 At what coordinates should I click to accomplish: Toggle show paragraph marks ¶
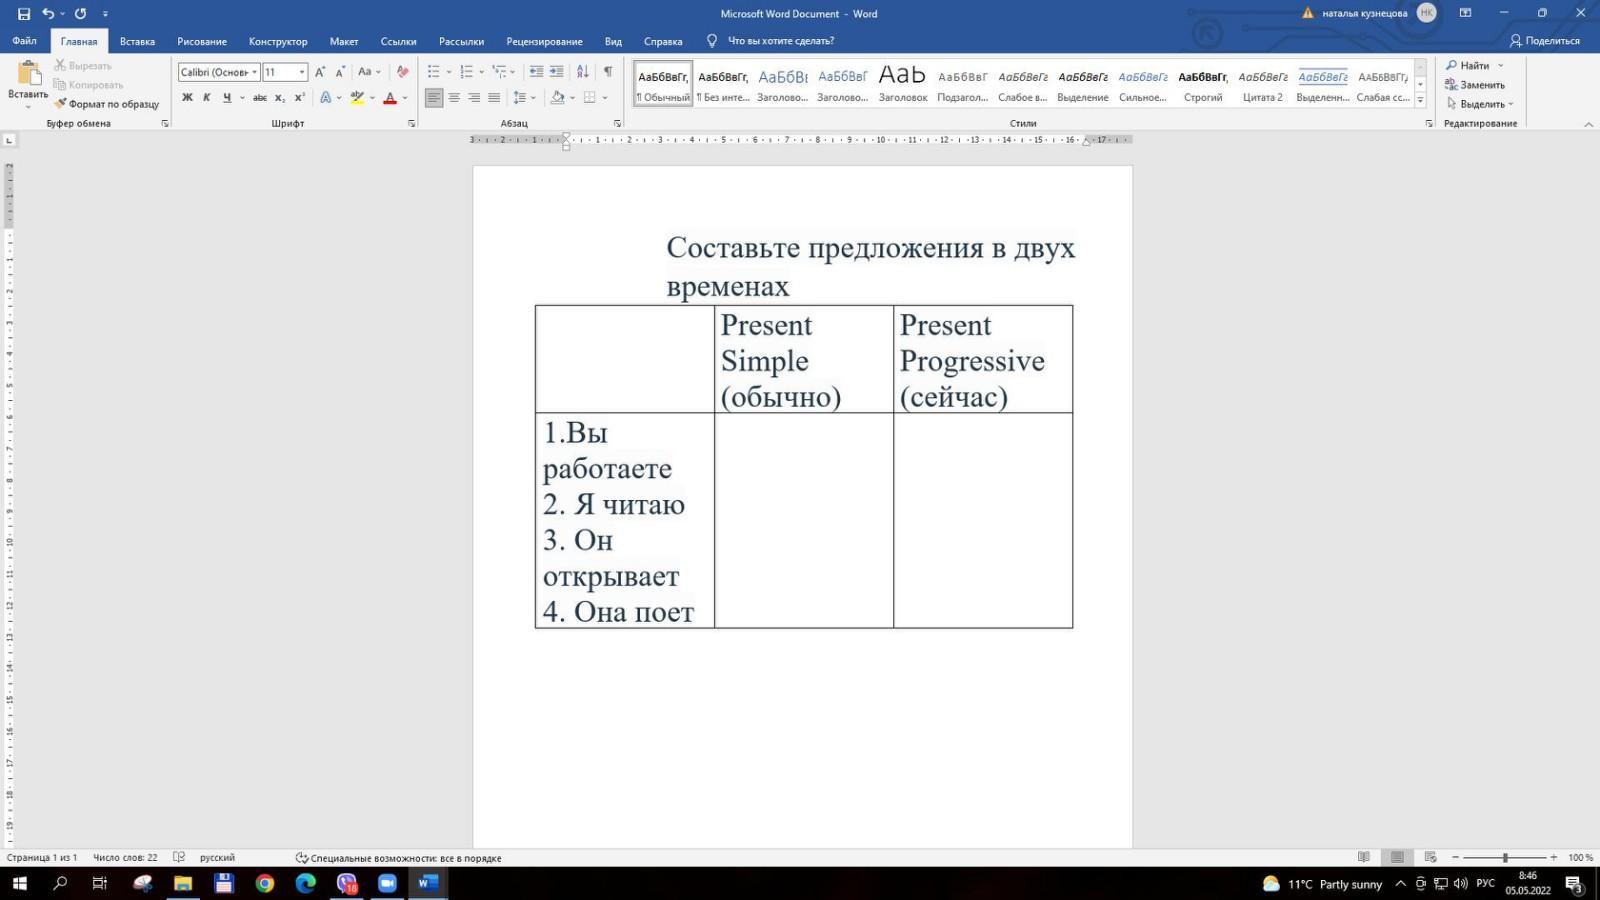pos(608,72)
